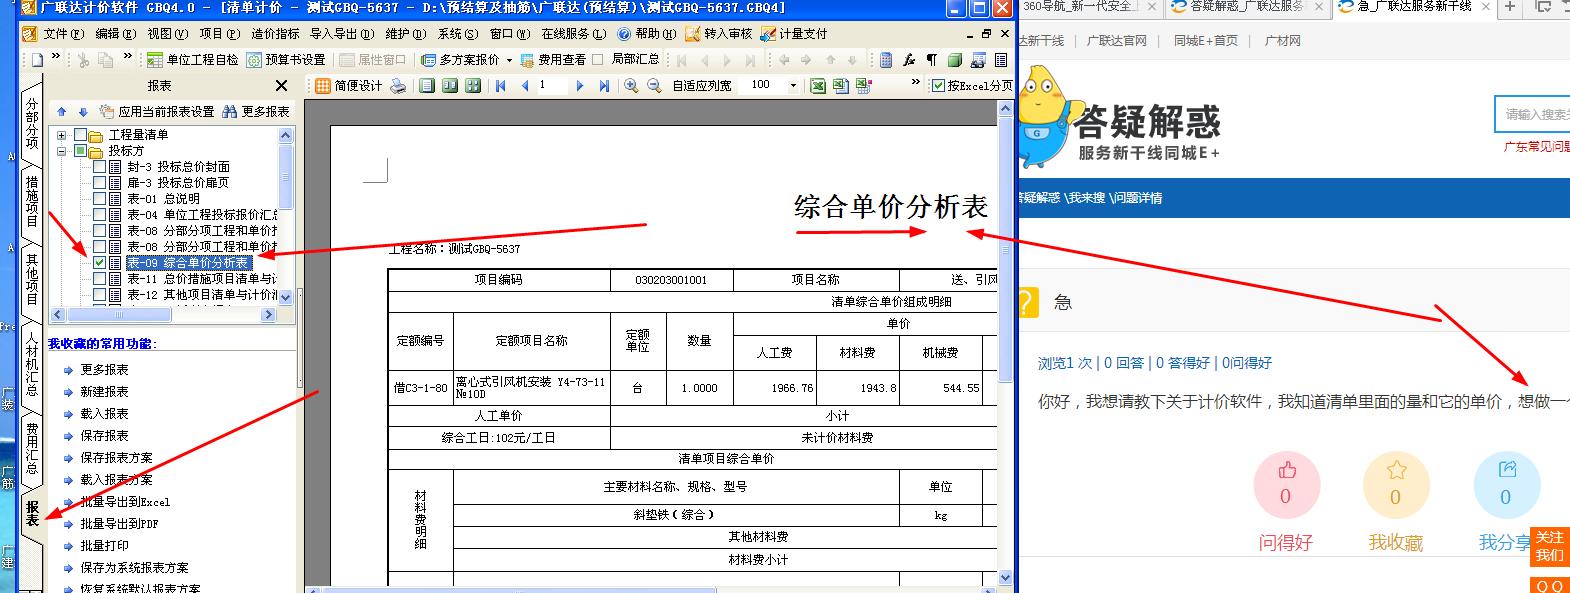The image size is (1570, 593).
Task: Click the fx formula icon
Action: point(909,60)
